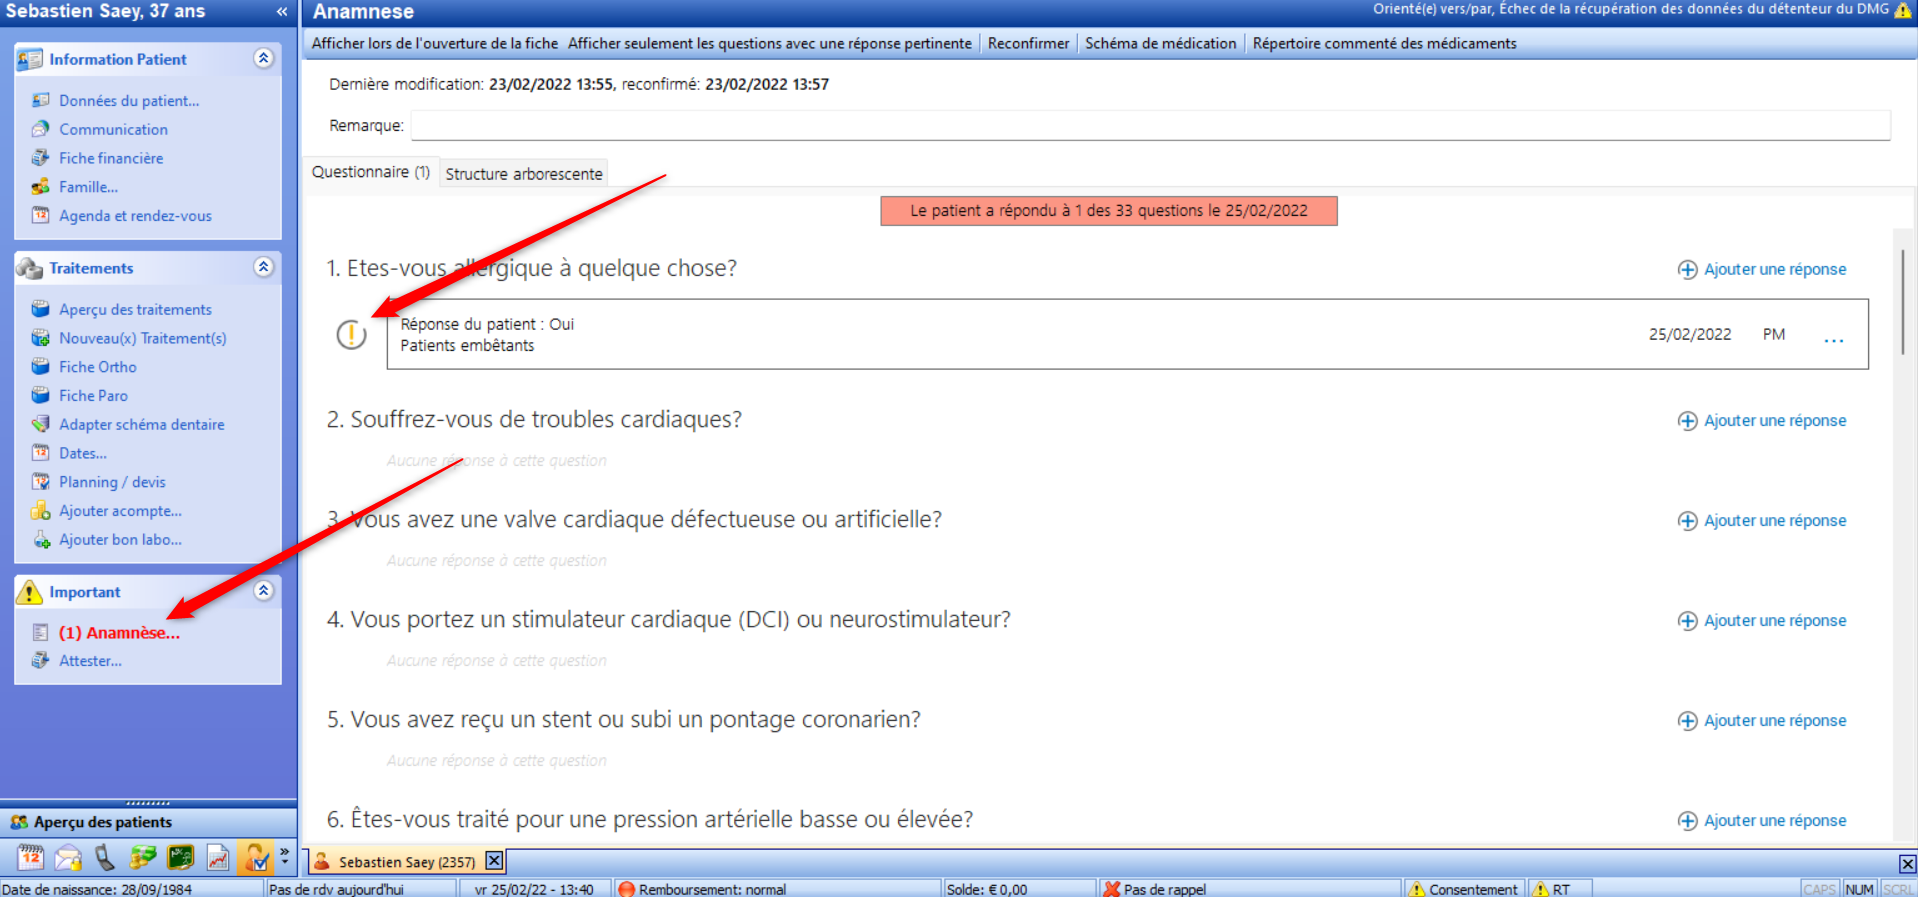Image resolution: width=1918 pixels, height=897 pixels.
Task: Click Reconfirmer in the top menu
Action: 1028,43
